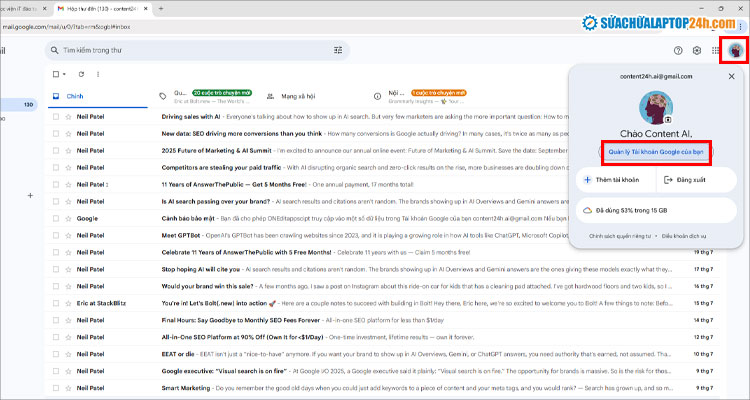Star the 'EEAT or die' email

coord(68,354)
